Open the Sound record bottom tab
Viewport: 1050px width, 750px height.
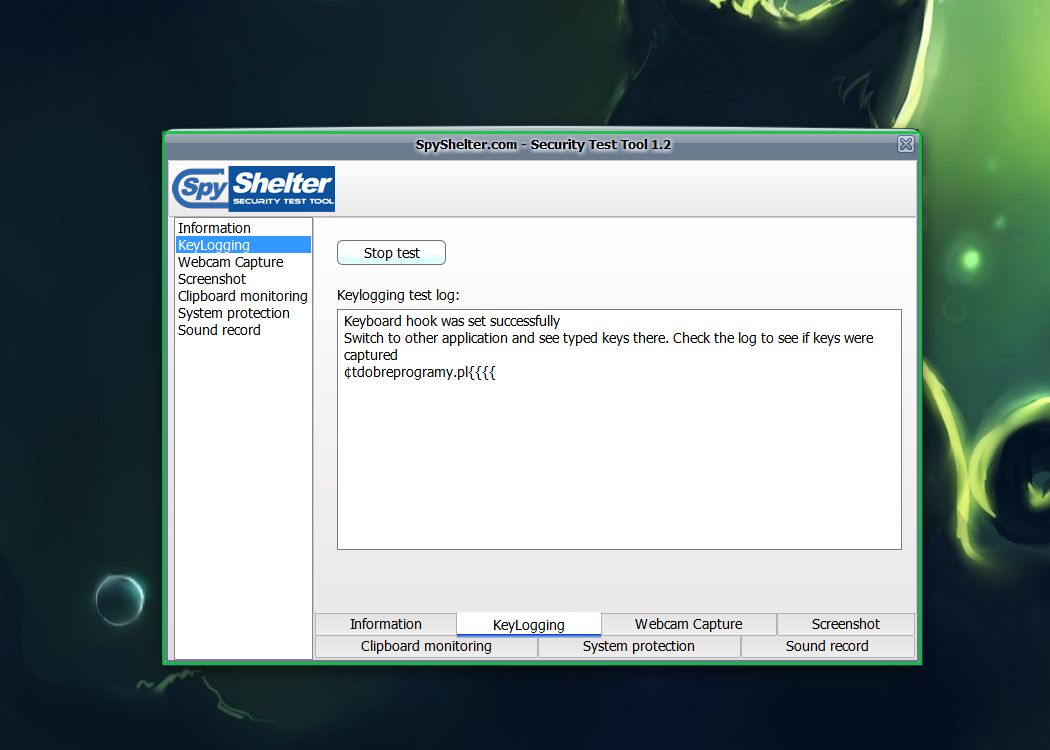(x=827, y=646)
